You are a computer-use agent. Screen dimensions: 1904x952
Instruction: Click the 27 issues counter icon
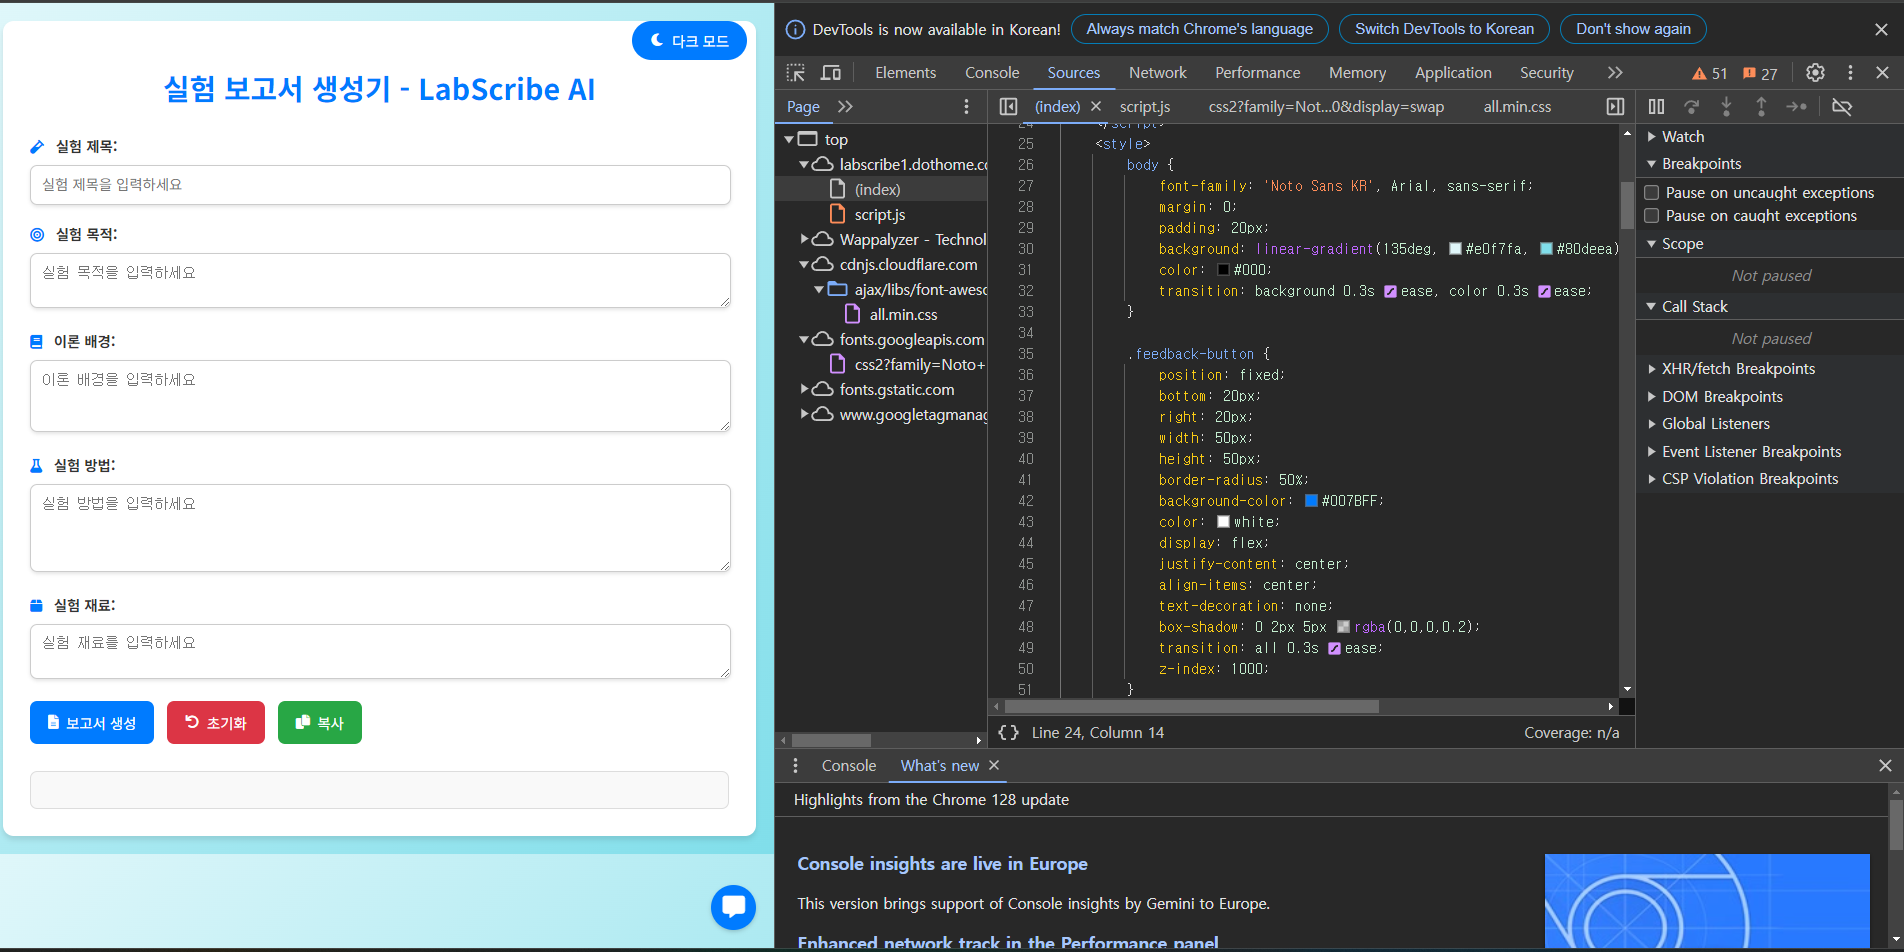(1760, 73)
